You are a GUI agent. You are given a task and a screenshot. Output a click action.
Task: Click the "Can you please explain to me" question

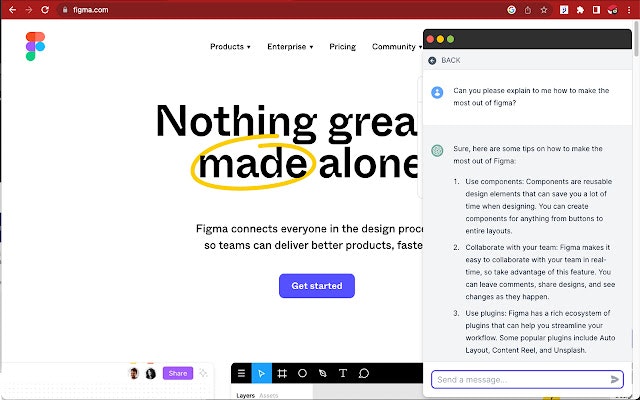(x=531, y=96)
